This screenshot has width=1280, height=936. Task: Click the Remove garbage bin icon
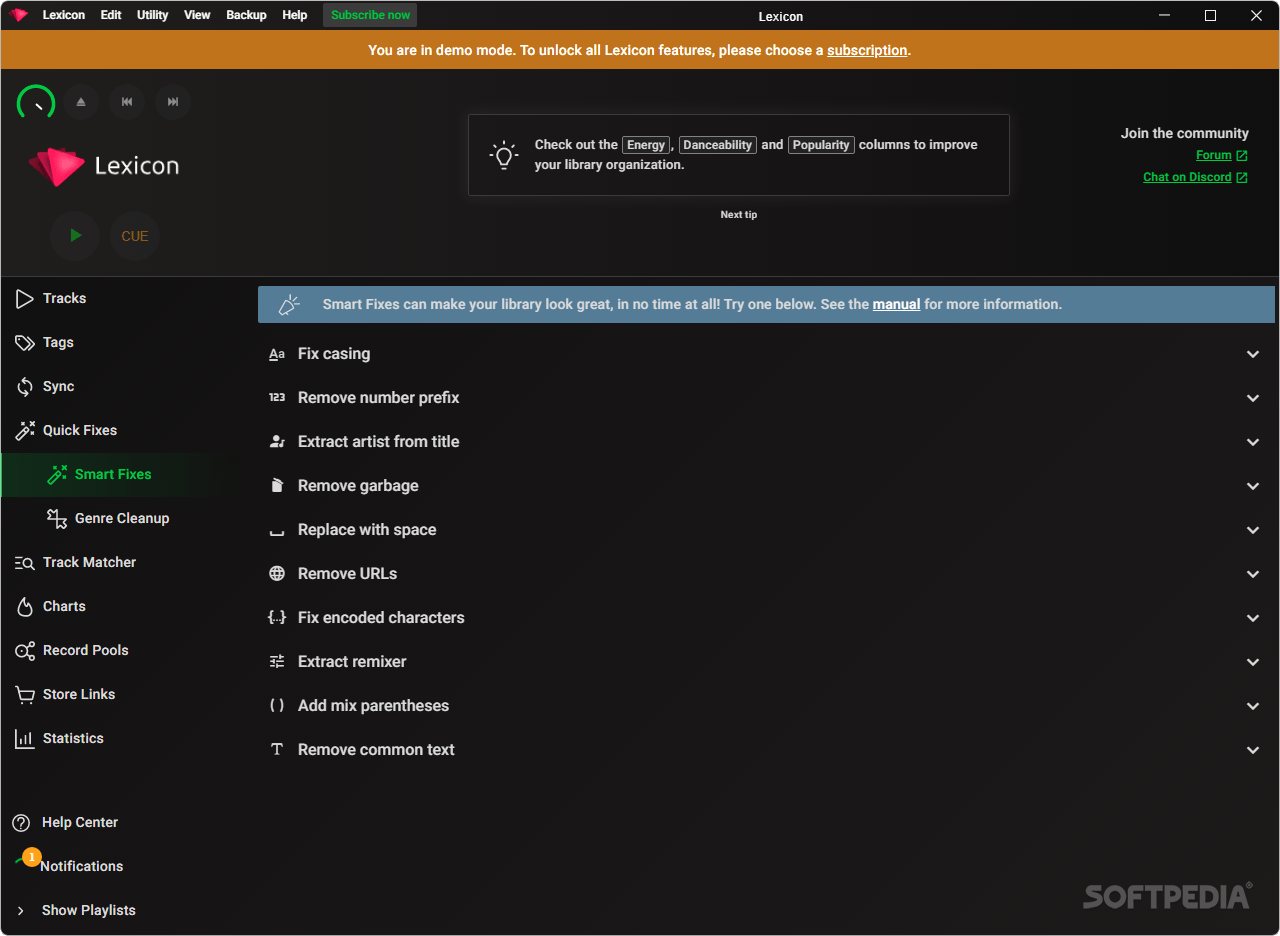[277, 486]
